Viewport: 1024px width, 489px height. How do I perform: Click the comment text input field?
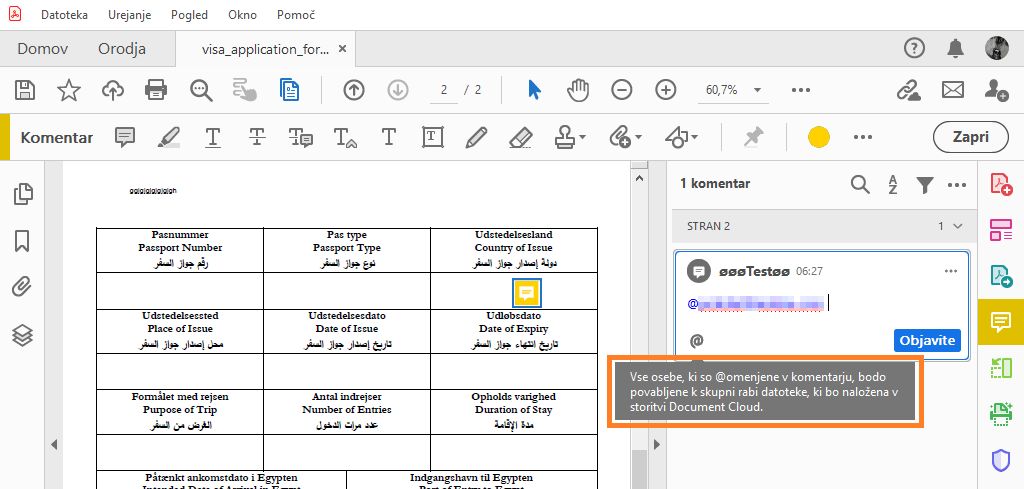tap(822, 304)
